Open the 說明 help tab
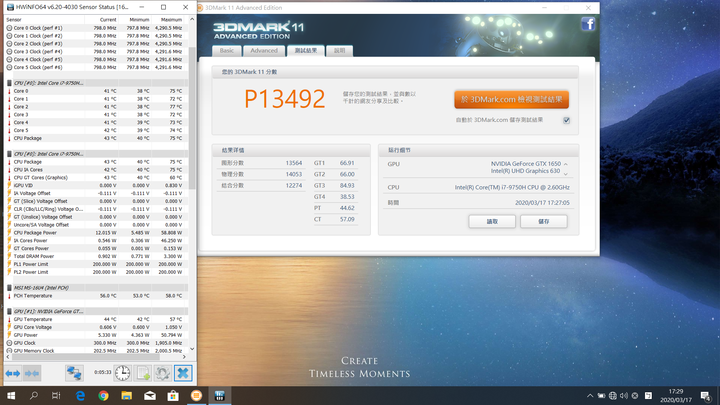 click(339, 51)
